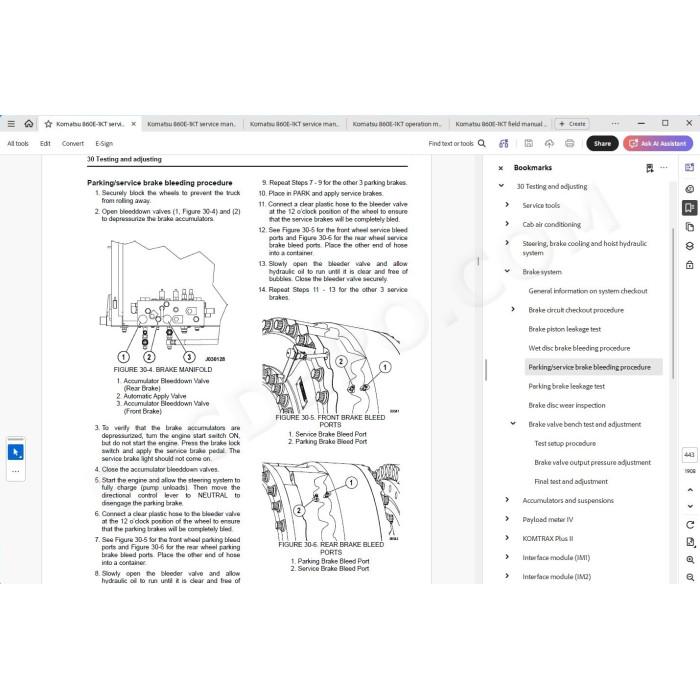Viewport: 700px width, 700px height.
Task: Select the arrow selection tool
Action: point(16,452)
